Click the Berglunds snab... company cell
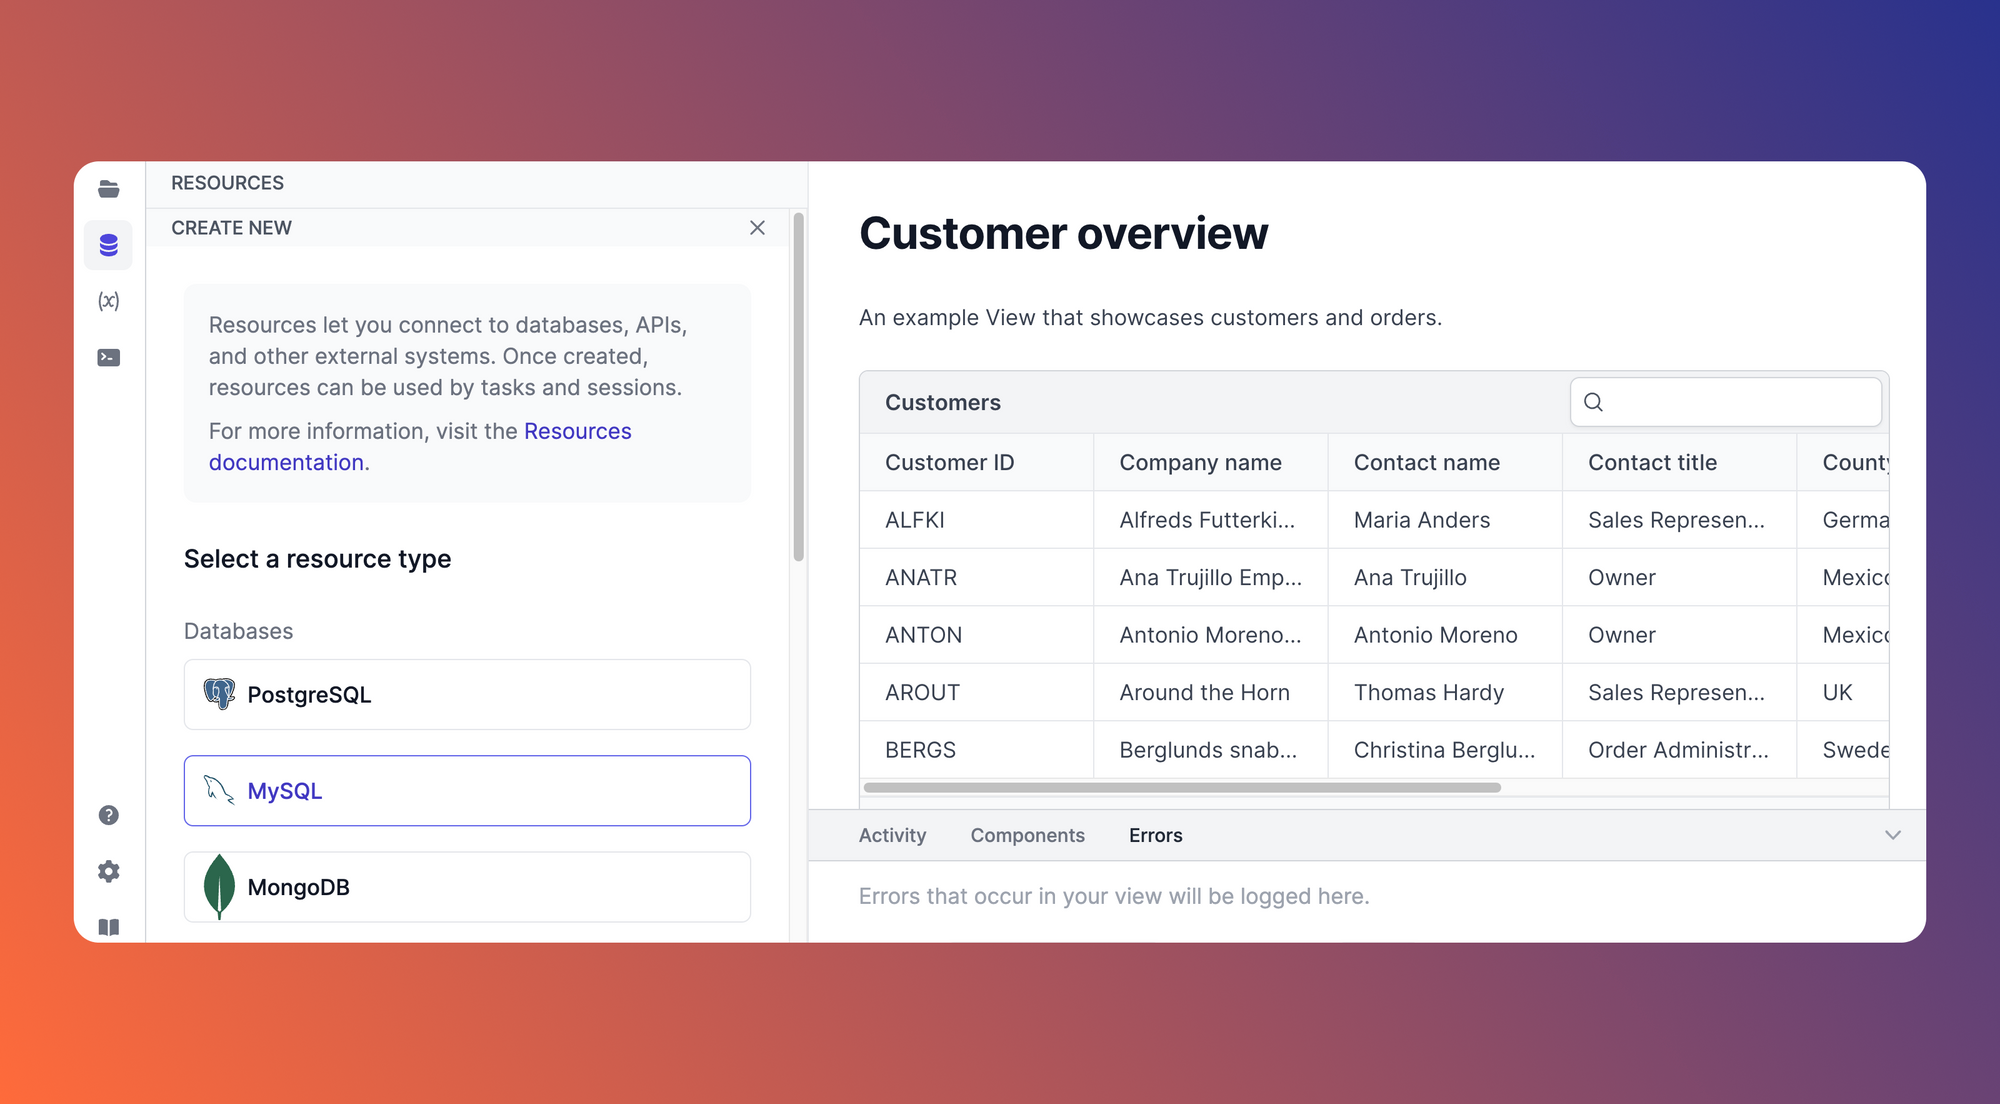 1211,750
